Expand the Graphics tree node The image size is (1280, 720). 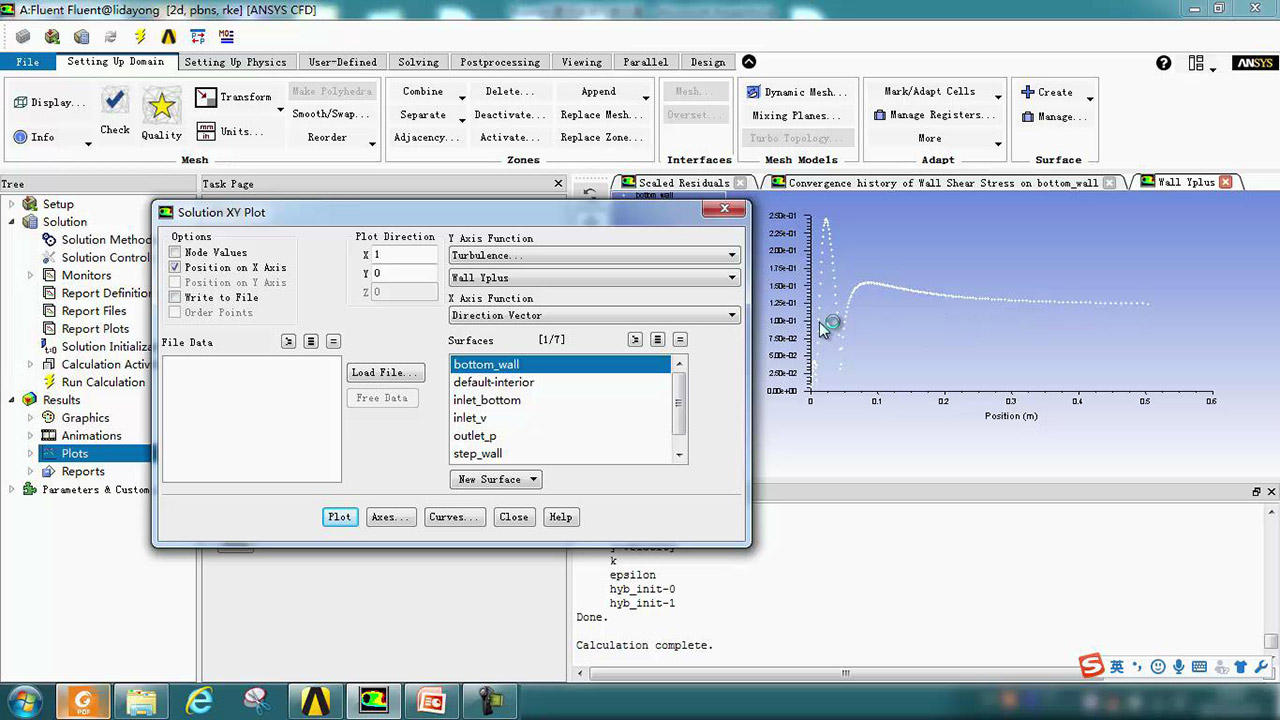tap(30, 418)
